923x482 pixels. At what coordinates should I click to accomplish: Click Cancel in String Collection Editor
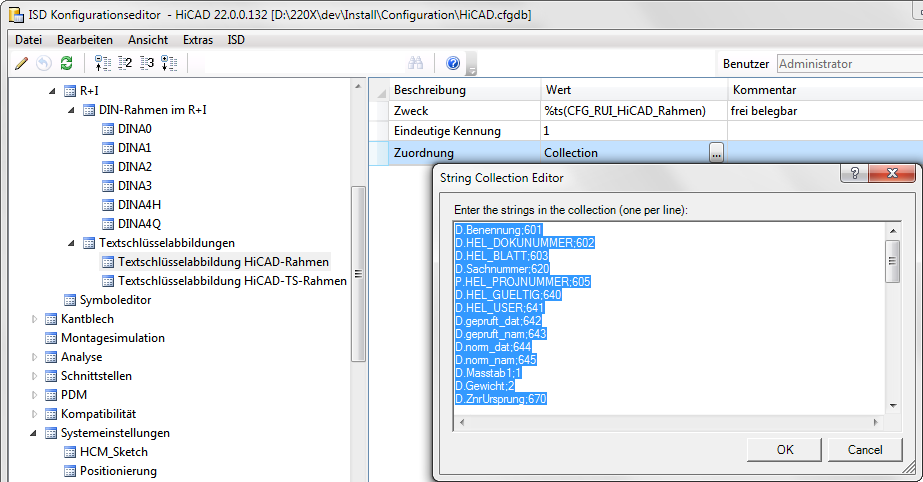(x=865, y=450)
